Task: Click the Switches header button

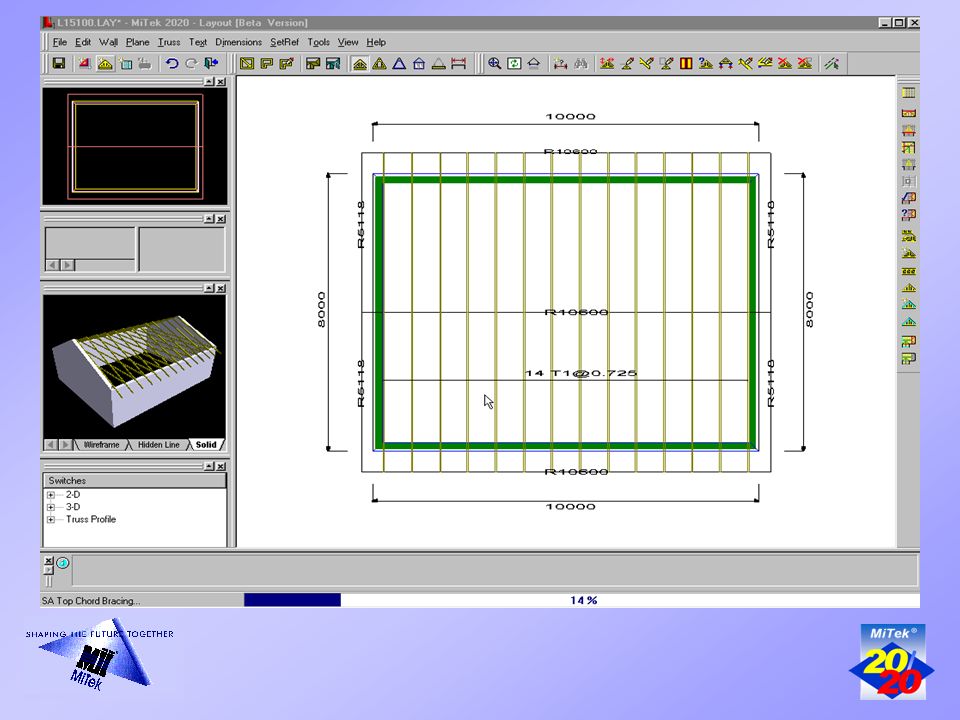Action: tap(135, 481)
